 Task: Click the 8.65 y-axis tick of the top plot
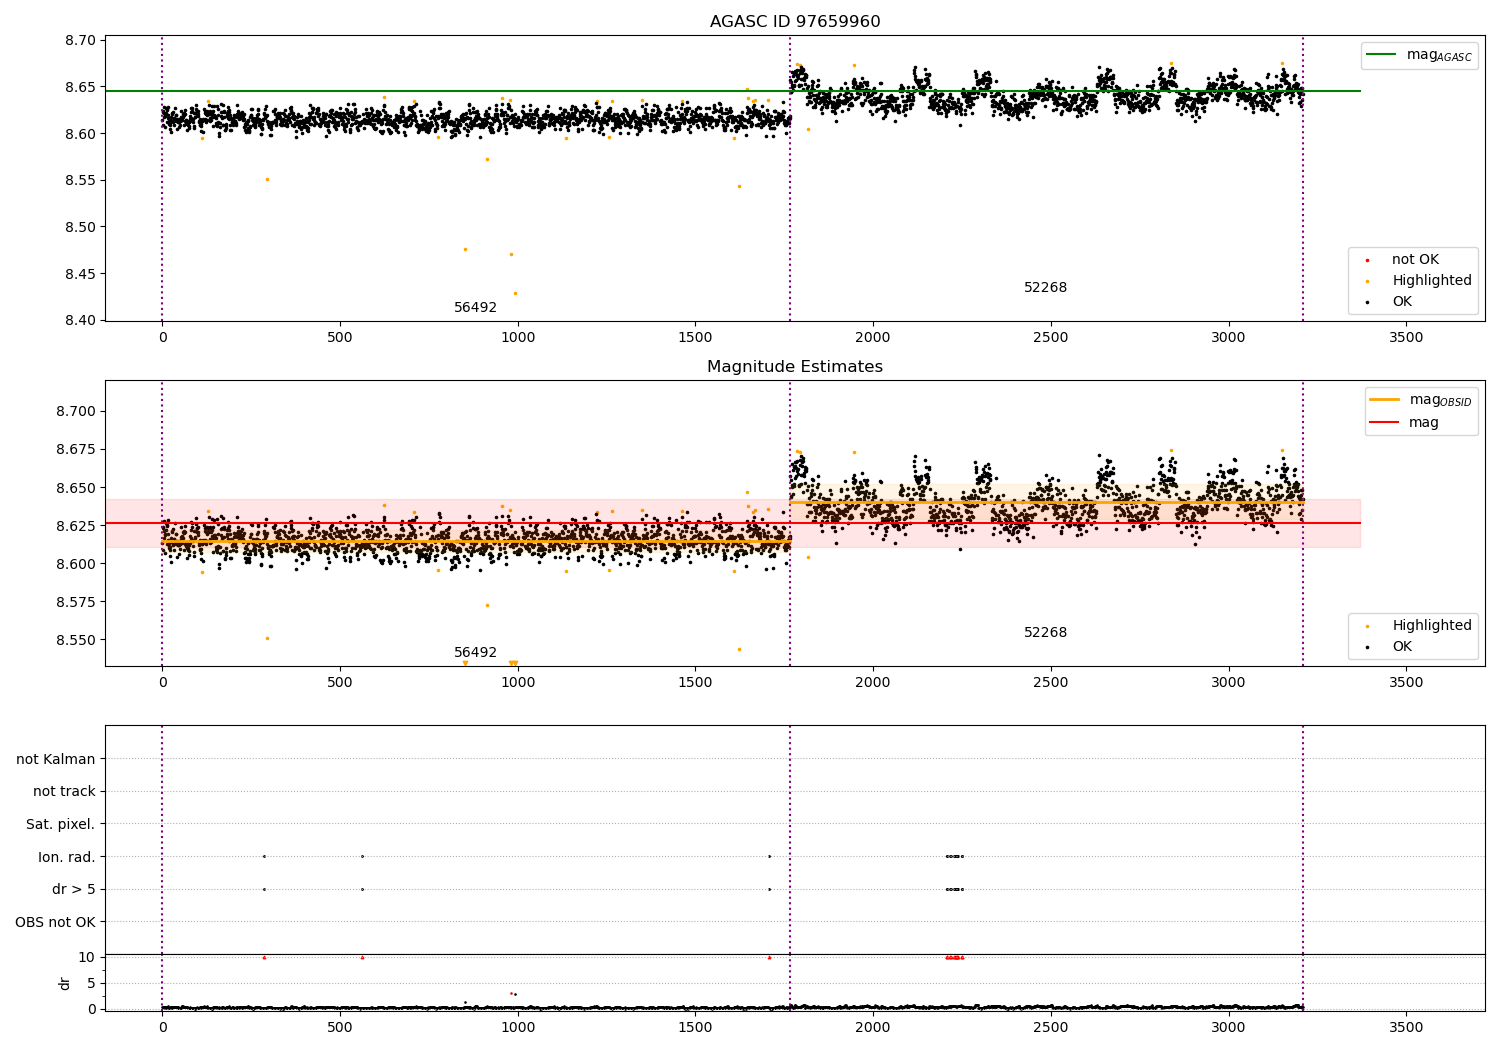pos(82,88)
